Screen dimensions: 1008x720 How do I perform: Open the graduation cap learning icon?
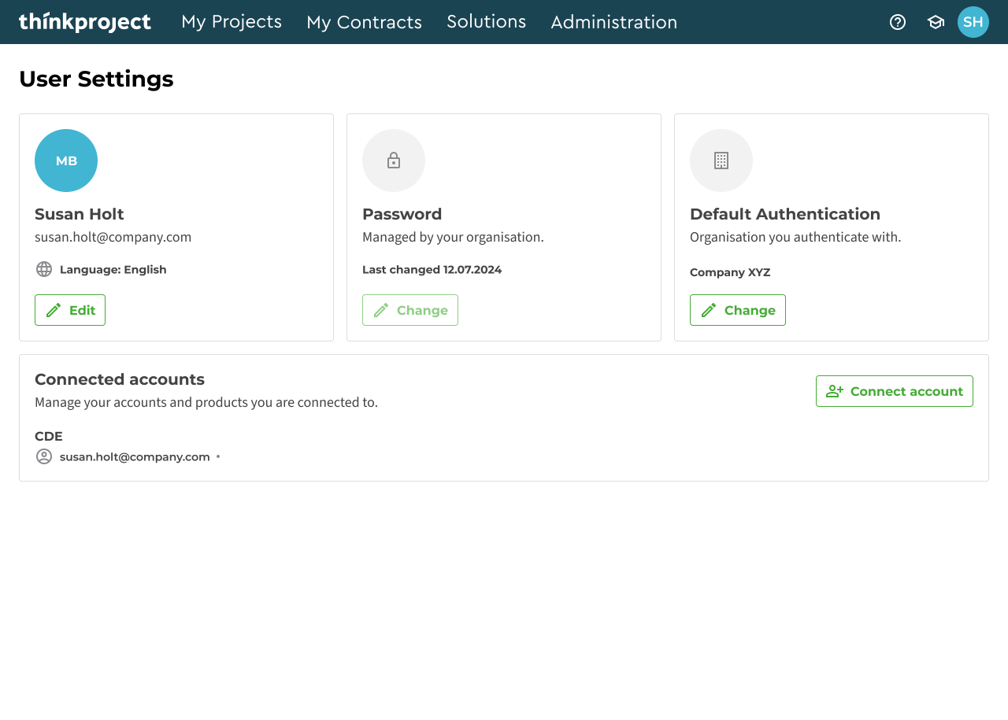click(935, 22)
